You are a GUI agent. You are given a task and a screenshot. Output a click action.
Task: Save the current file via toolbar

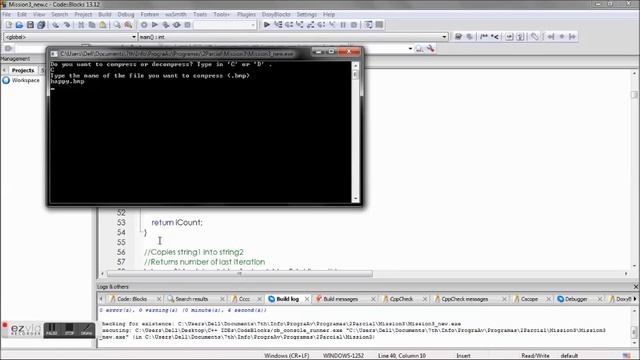[x=30, y=25]
